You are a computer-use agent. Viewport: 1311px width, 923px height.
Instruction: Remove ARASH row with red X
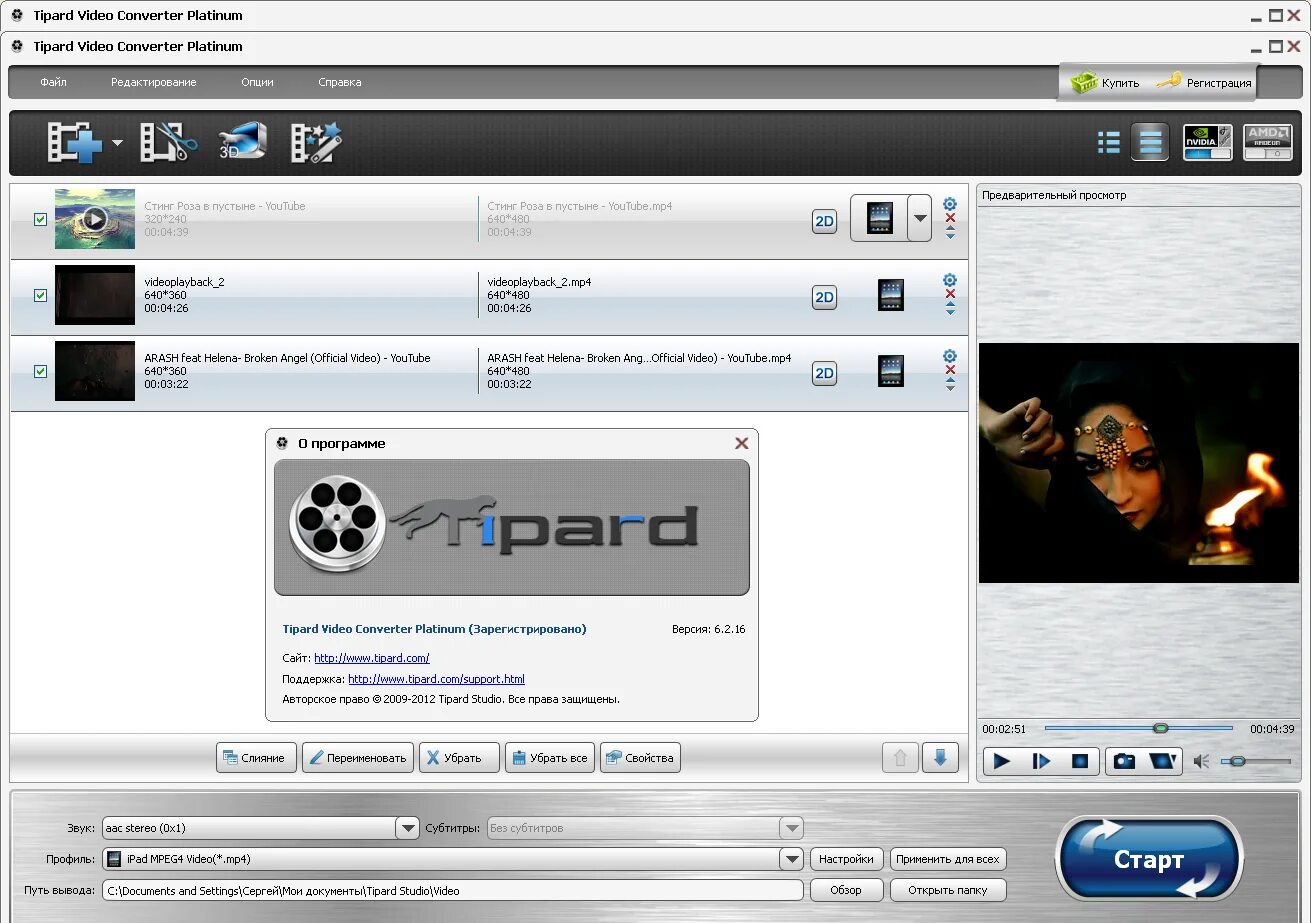[950, 370]
